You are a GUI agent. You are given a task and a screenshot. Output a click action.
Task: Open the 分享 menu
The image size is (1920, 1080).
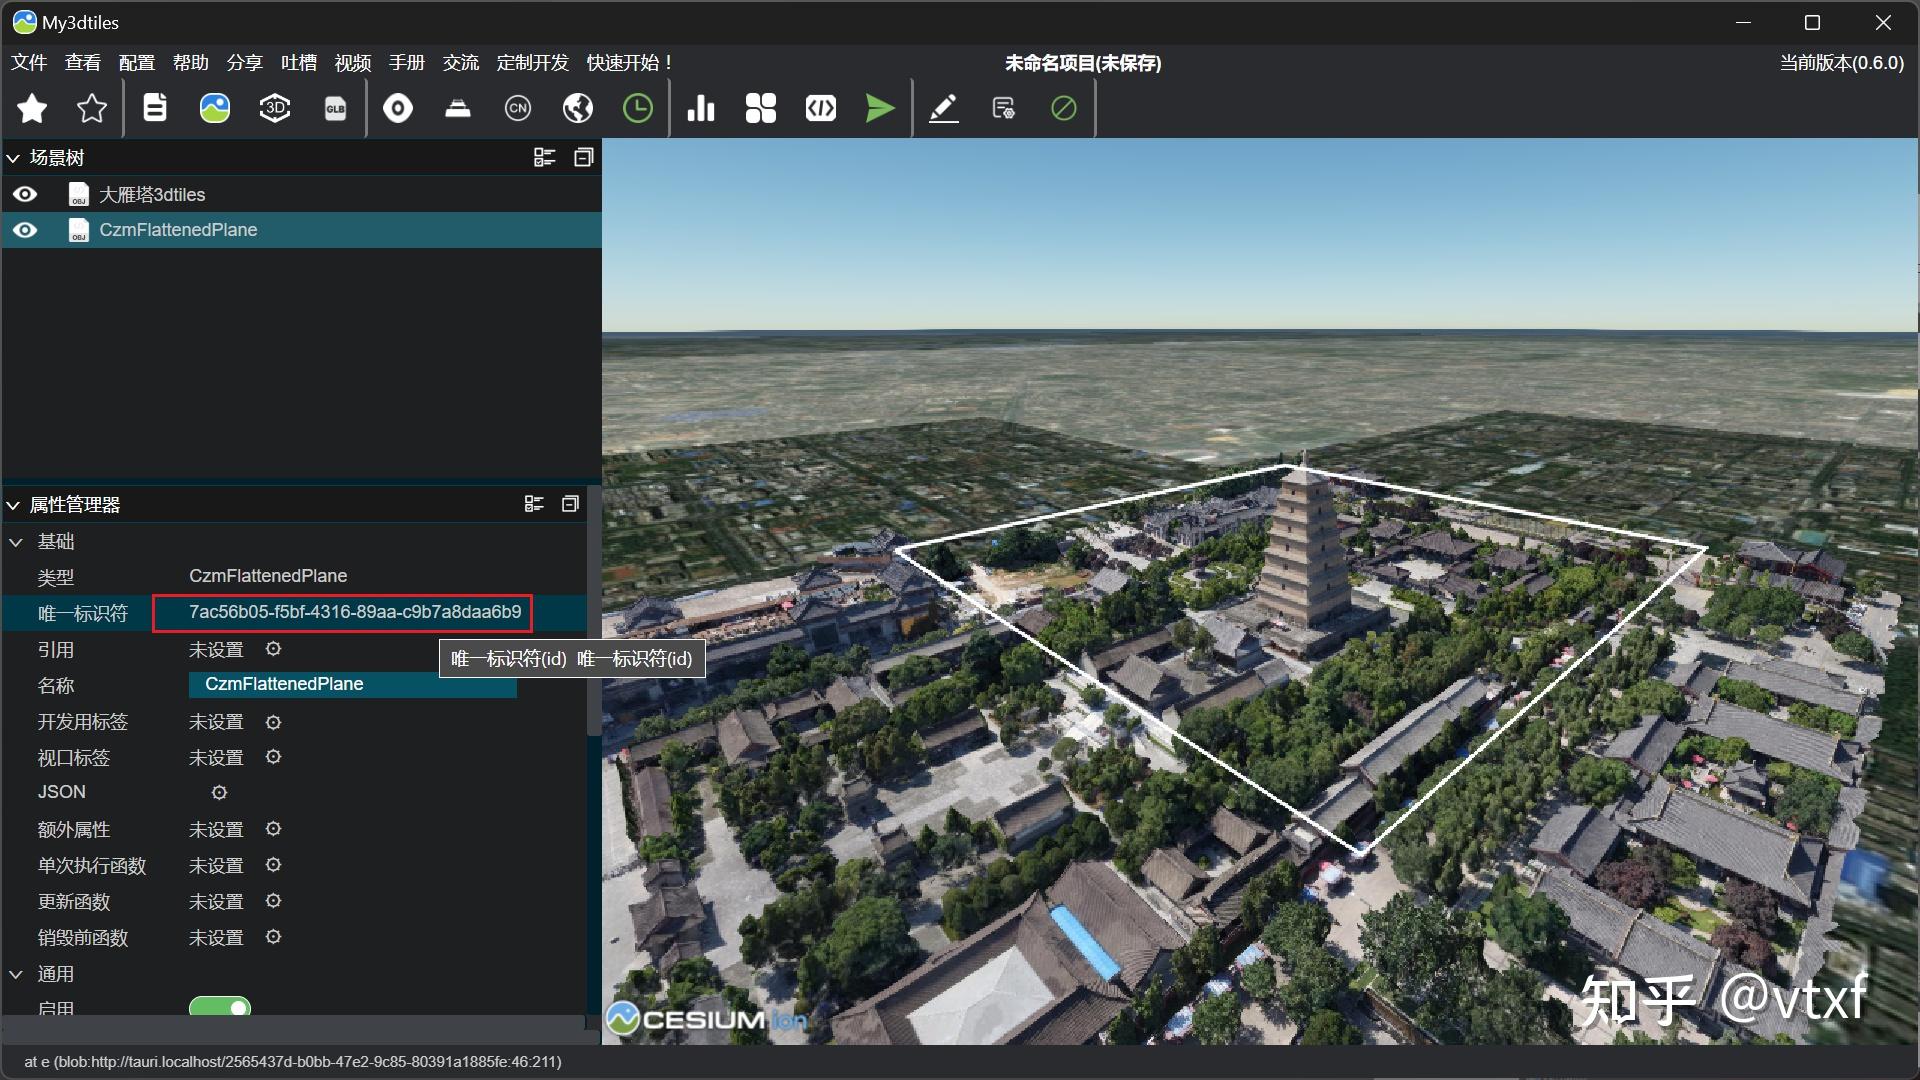245,63
